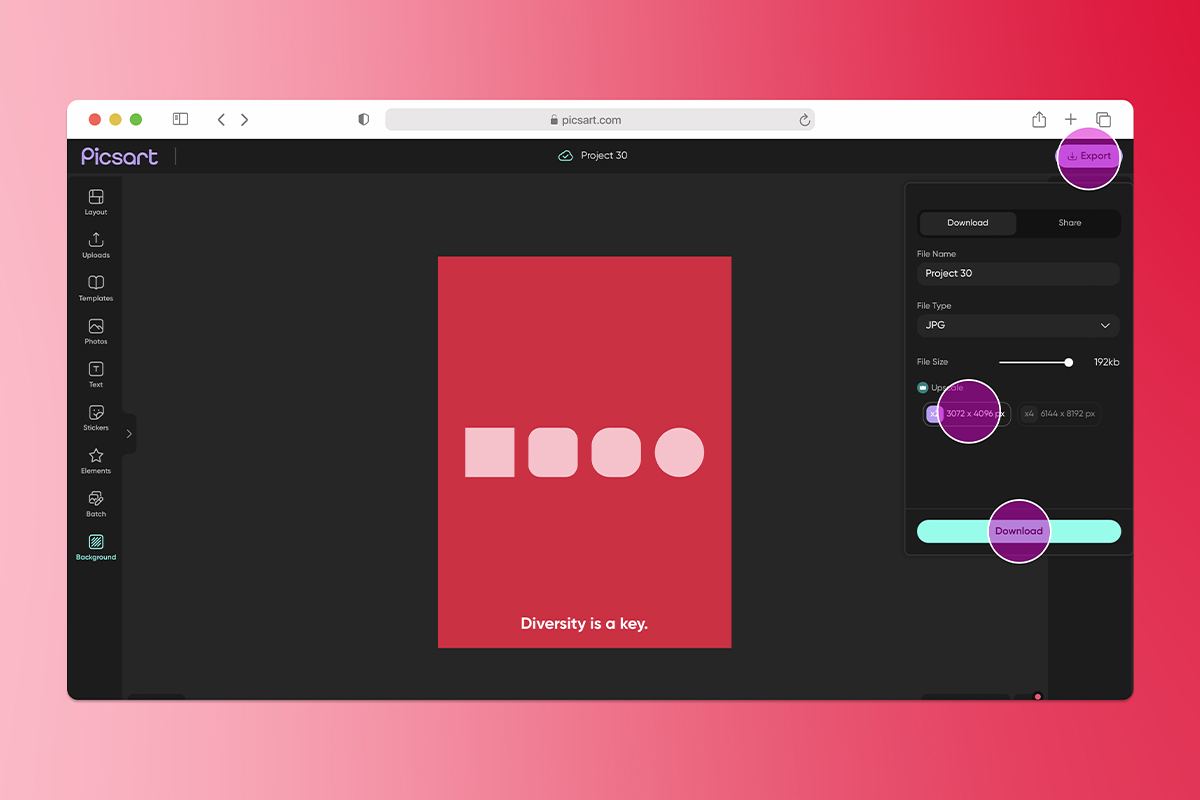Enable the Upscale toggle

922,387
